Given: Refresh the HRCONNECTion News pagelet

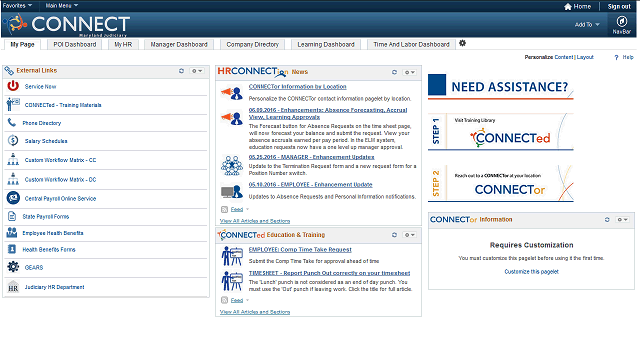Looking at the screenshot, I should pos(394,72).
